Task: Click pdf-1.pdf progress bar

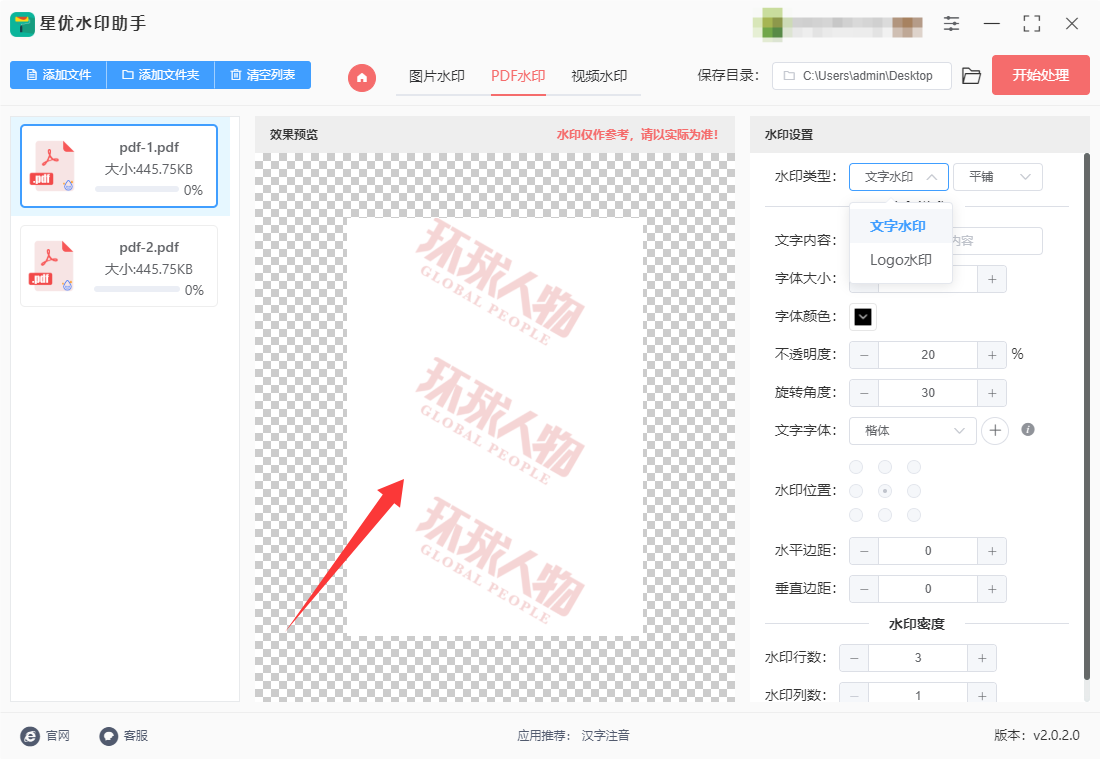Action: [x=137, y=189]
